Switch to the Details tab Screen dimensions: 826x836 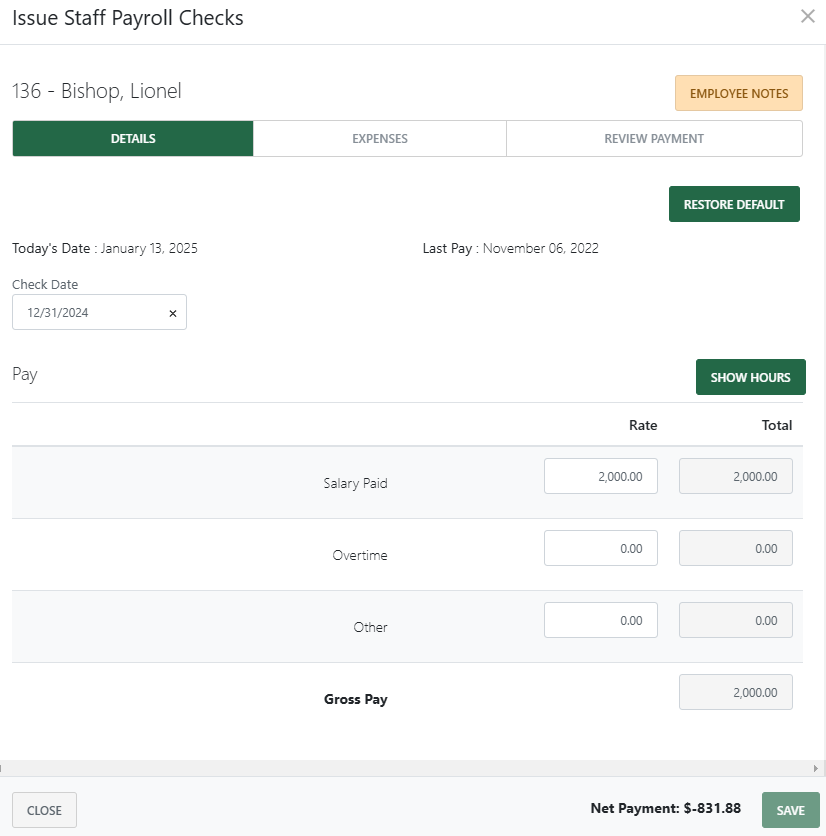pyautogui.click(x=133, y=139)
